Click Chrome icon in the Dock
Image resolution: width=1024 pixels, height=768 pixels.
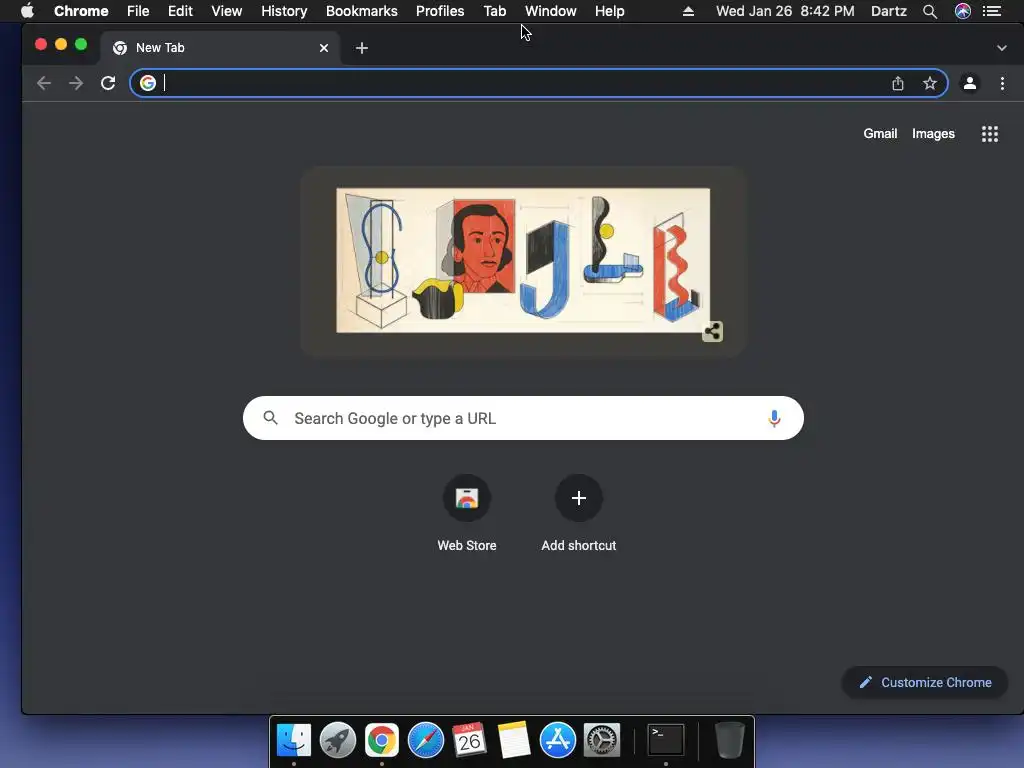[x=381, y=740]
